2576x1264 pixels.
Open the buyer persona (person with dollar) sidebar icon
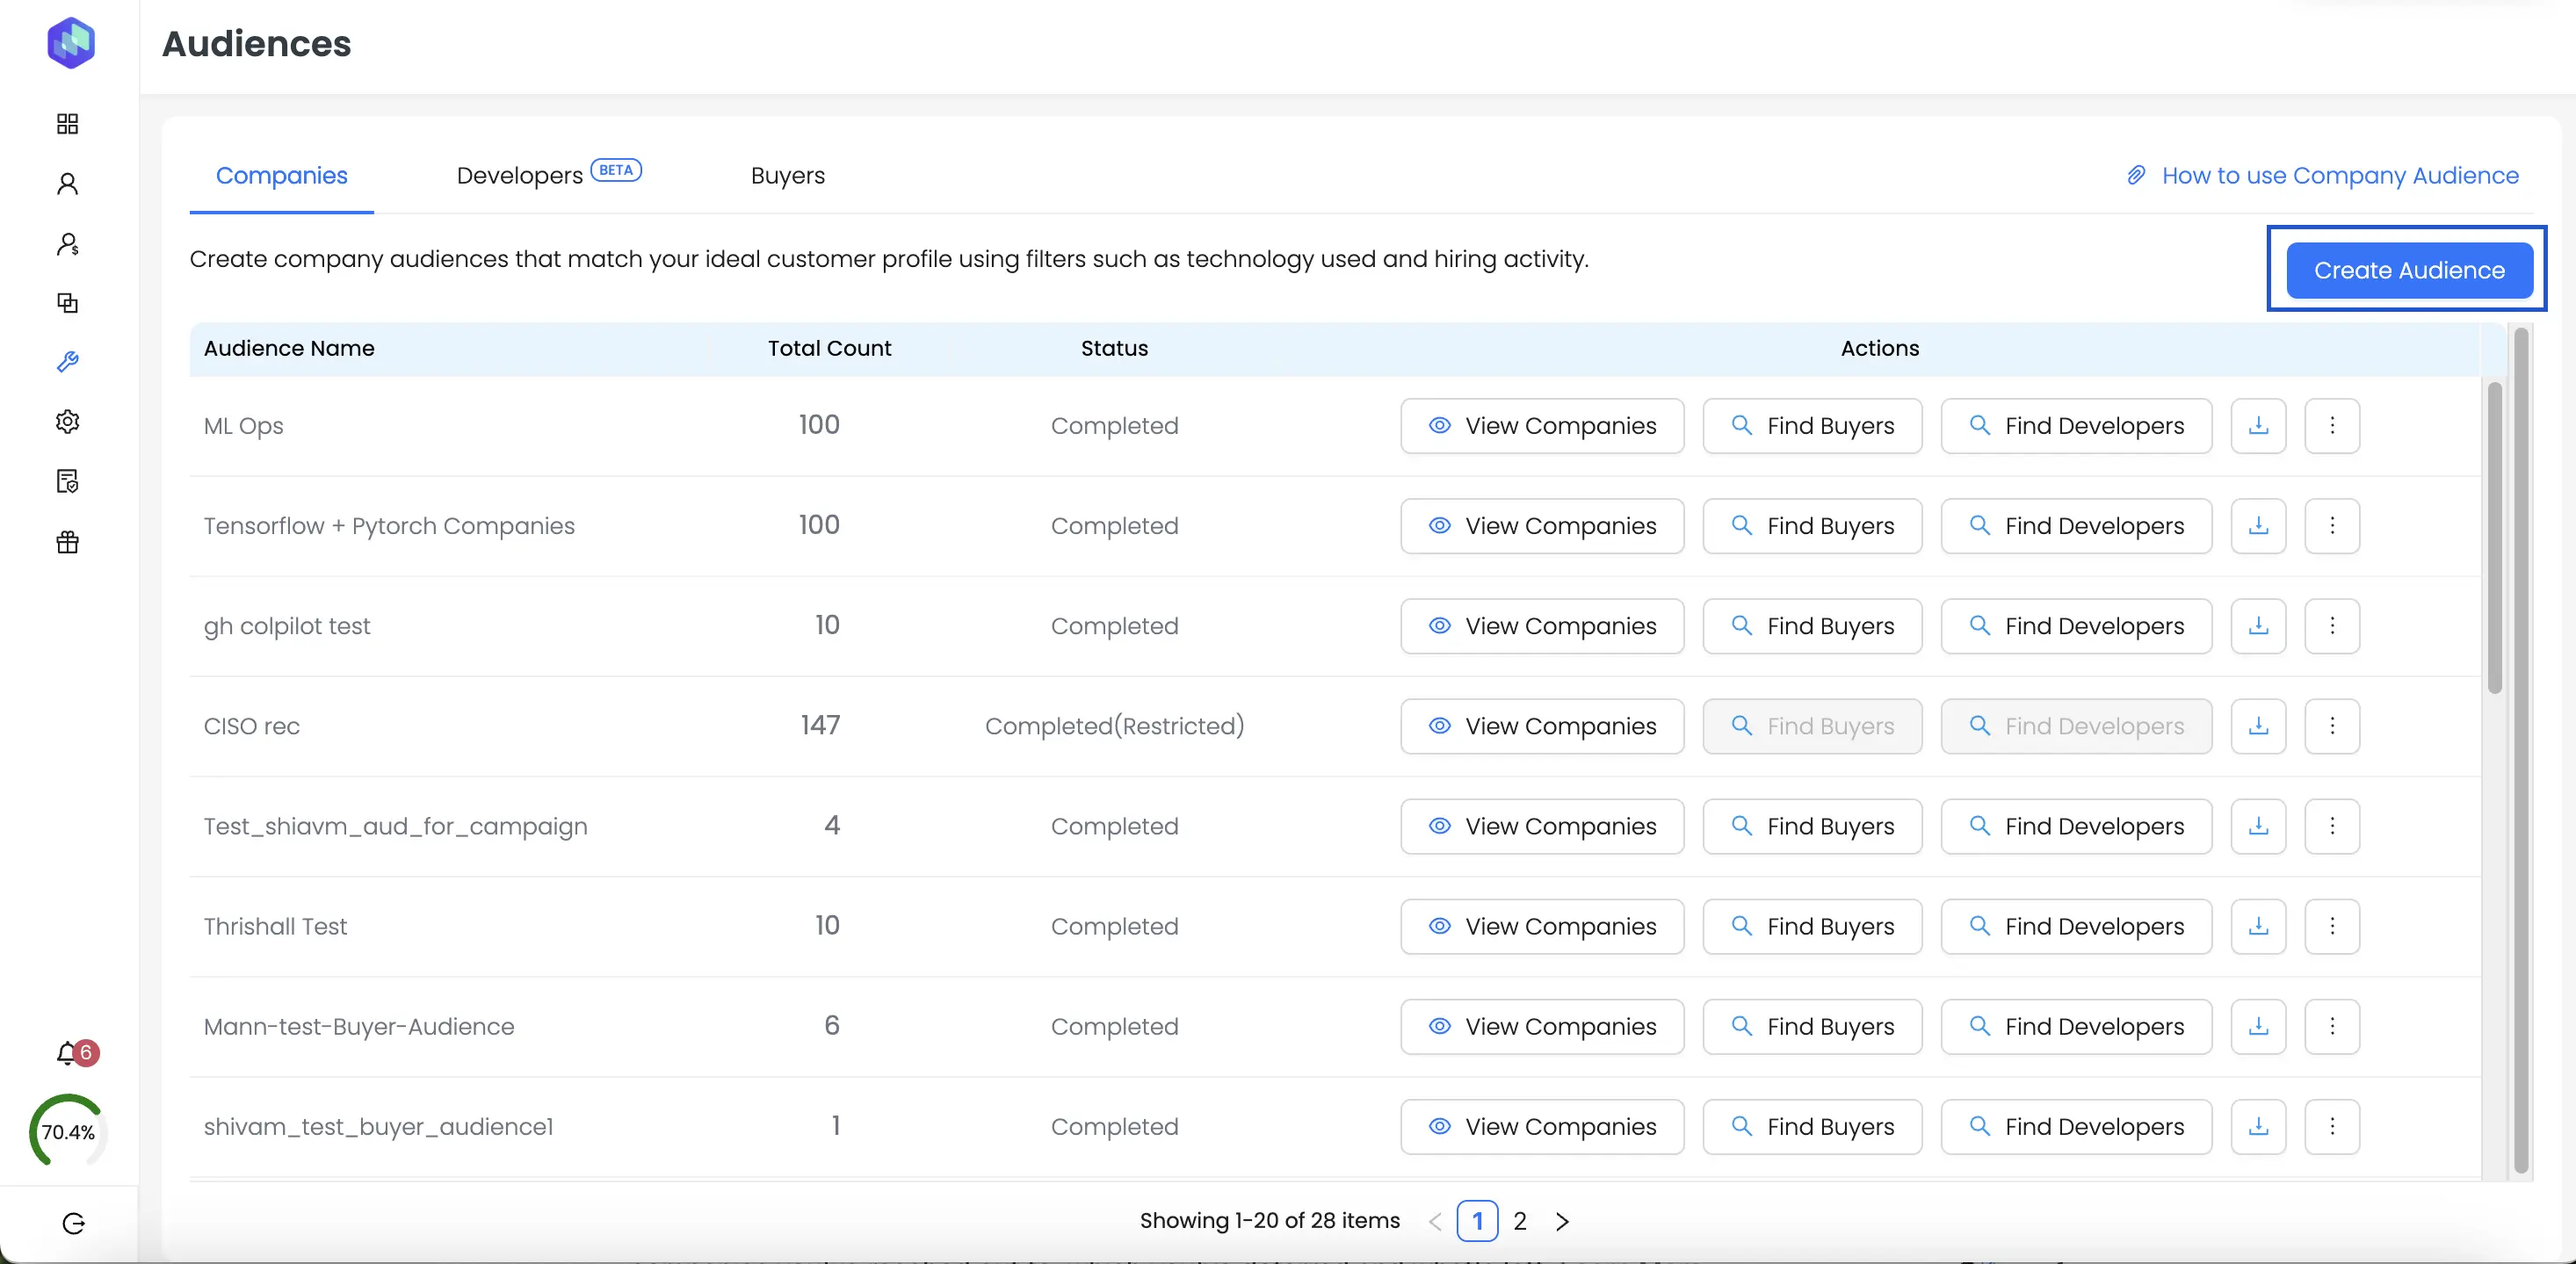click(67, 244)
